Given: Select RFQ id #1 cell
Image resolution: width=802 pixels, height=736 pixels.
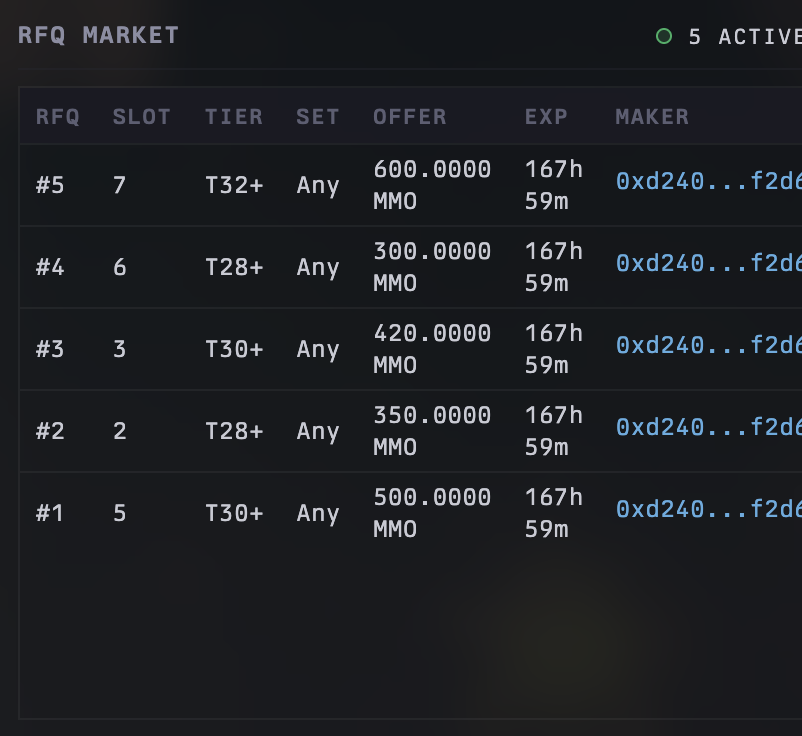Looking at the screenshot, I should (50, 513).
